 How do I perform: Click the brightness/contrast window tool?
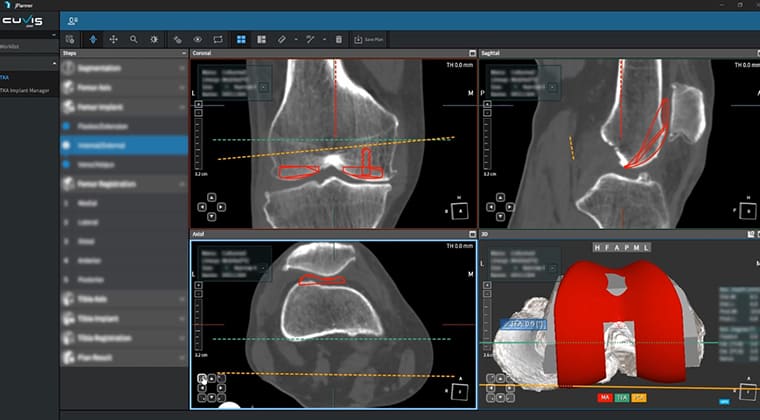[x=153, y=39]
